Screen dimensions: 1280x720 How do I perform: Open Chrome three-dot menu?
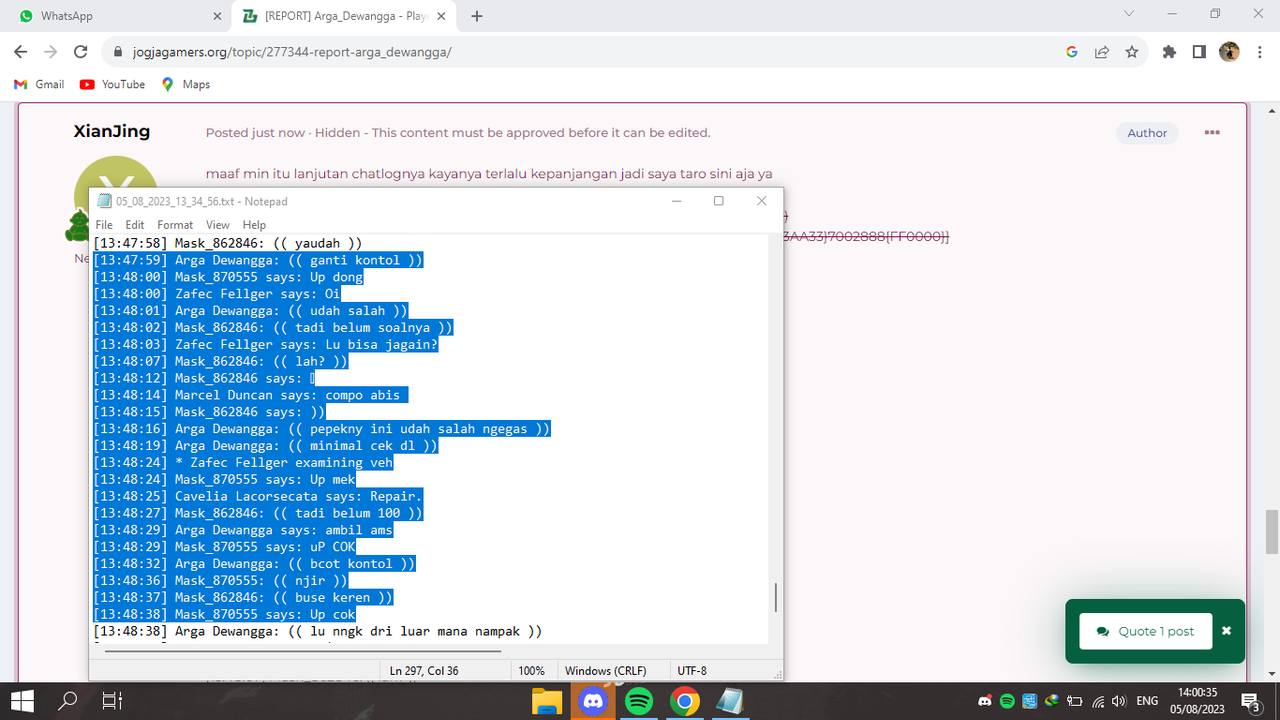tap(1259, 52)
